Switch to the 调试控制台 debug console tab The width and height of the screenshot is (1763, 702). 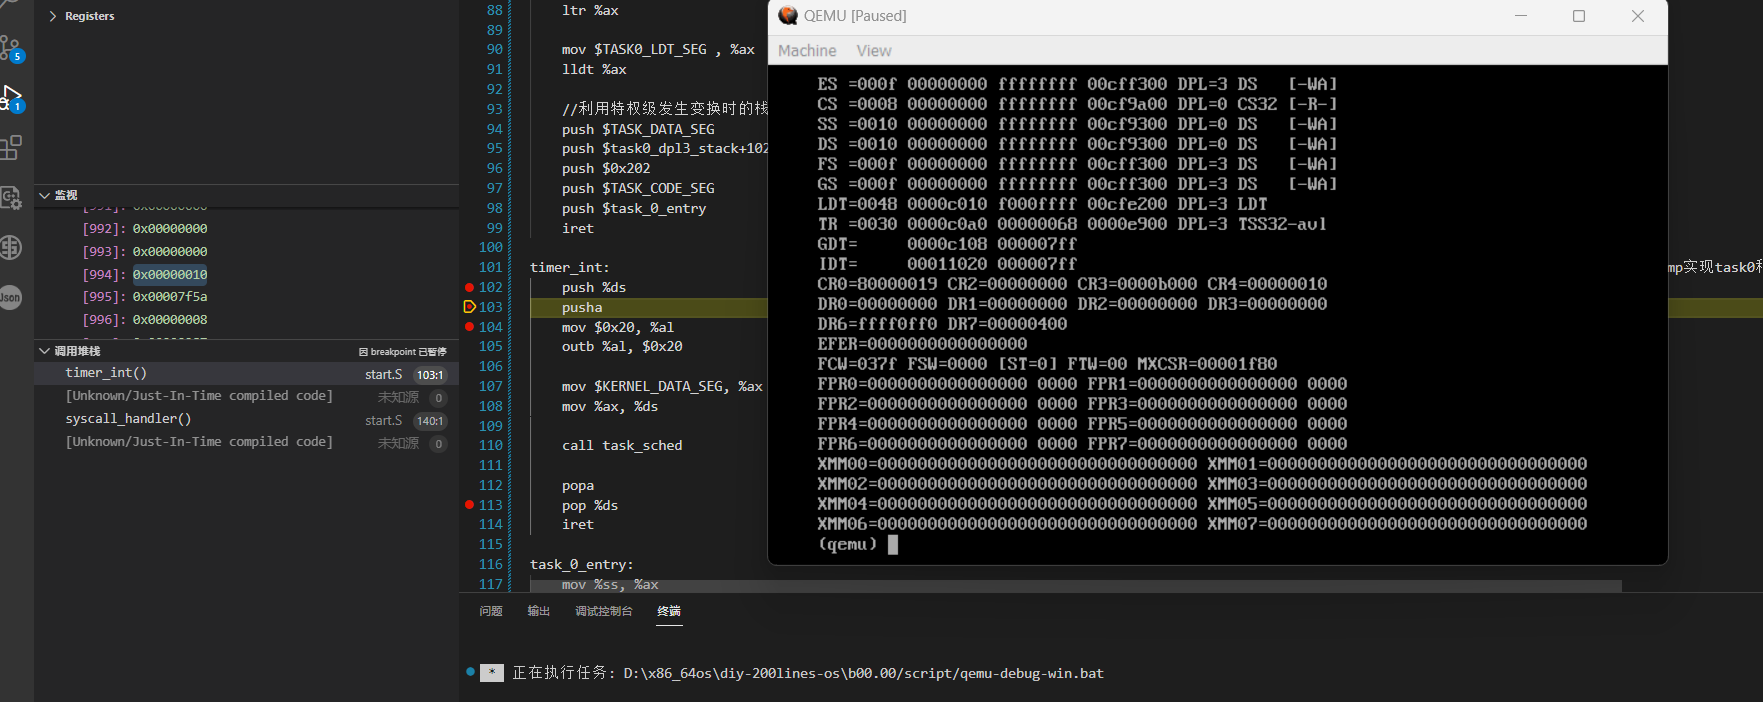point(604,611)
